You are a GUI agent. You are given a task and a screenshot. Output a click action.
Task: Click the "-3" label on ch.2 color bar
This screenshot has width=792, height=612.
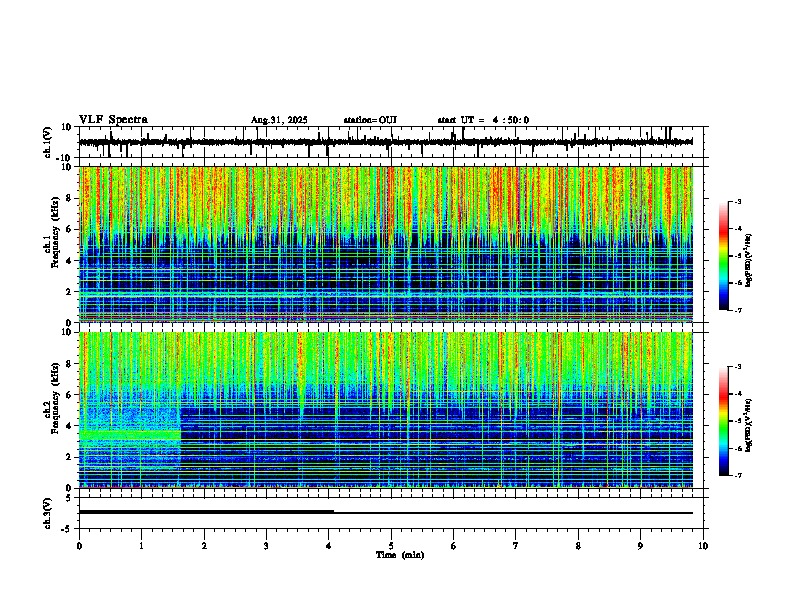click(x=738, y=367)
